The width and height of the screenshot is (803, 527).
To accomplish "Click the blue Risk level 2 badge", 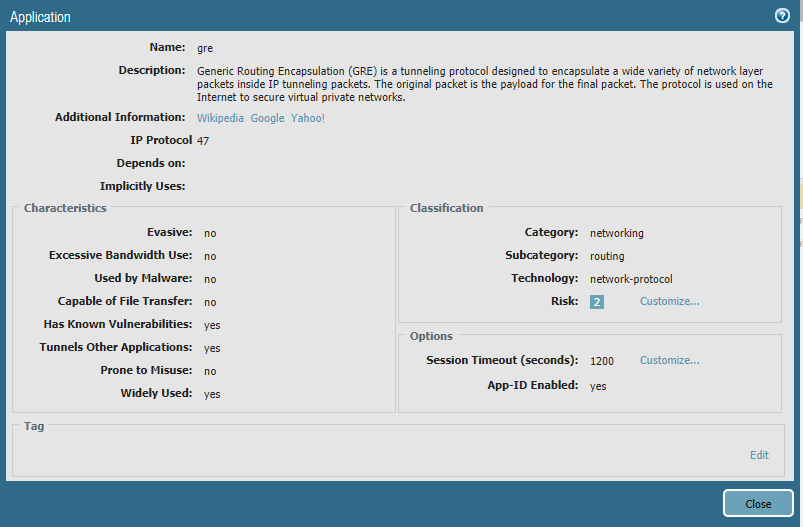I will point(597,302).
